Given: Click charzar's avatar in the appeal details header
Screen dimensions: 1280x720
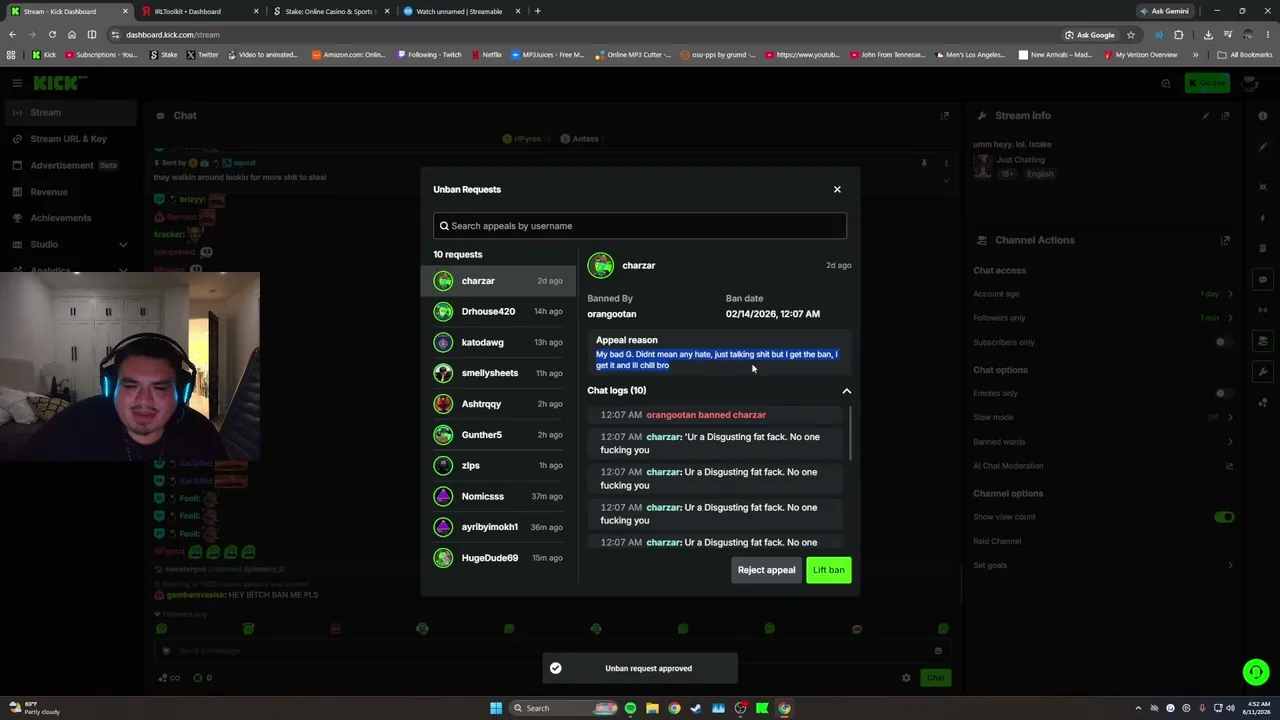Looking at the screenshot, I should [601, 265].
